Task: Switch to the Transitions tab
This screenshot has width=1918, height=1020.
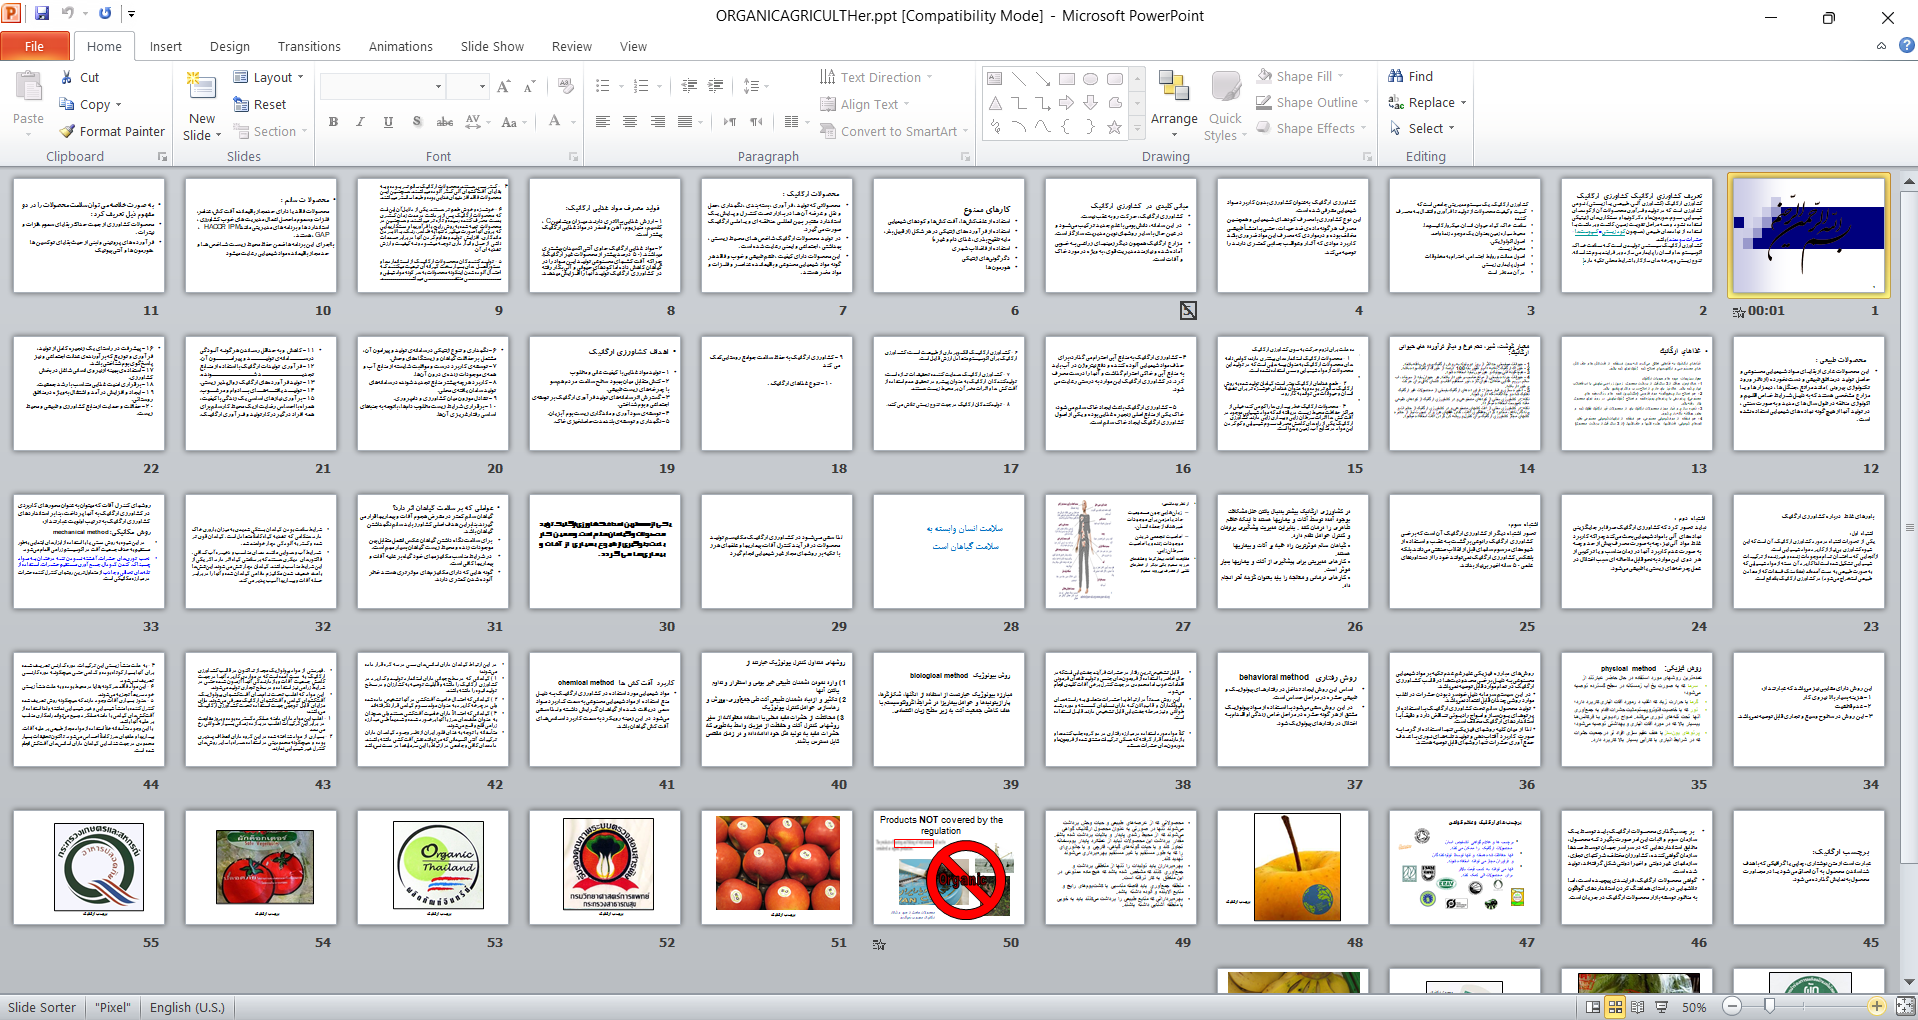Action: pos(309,46)
